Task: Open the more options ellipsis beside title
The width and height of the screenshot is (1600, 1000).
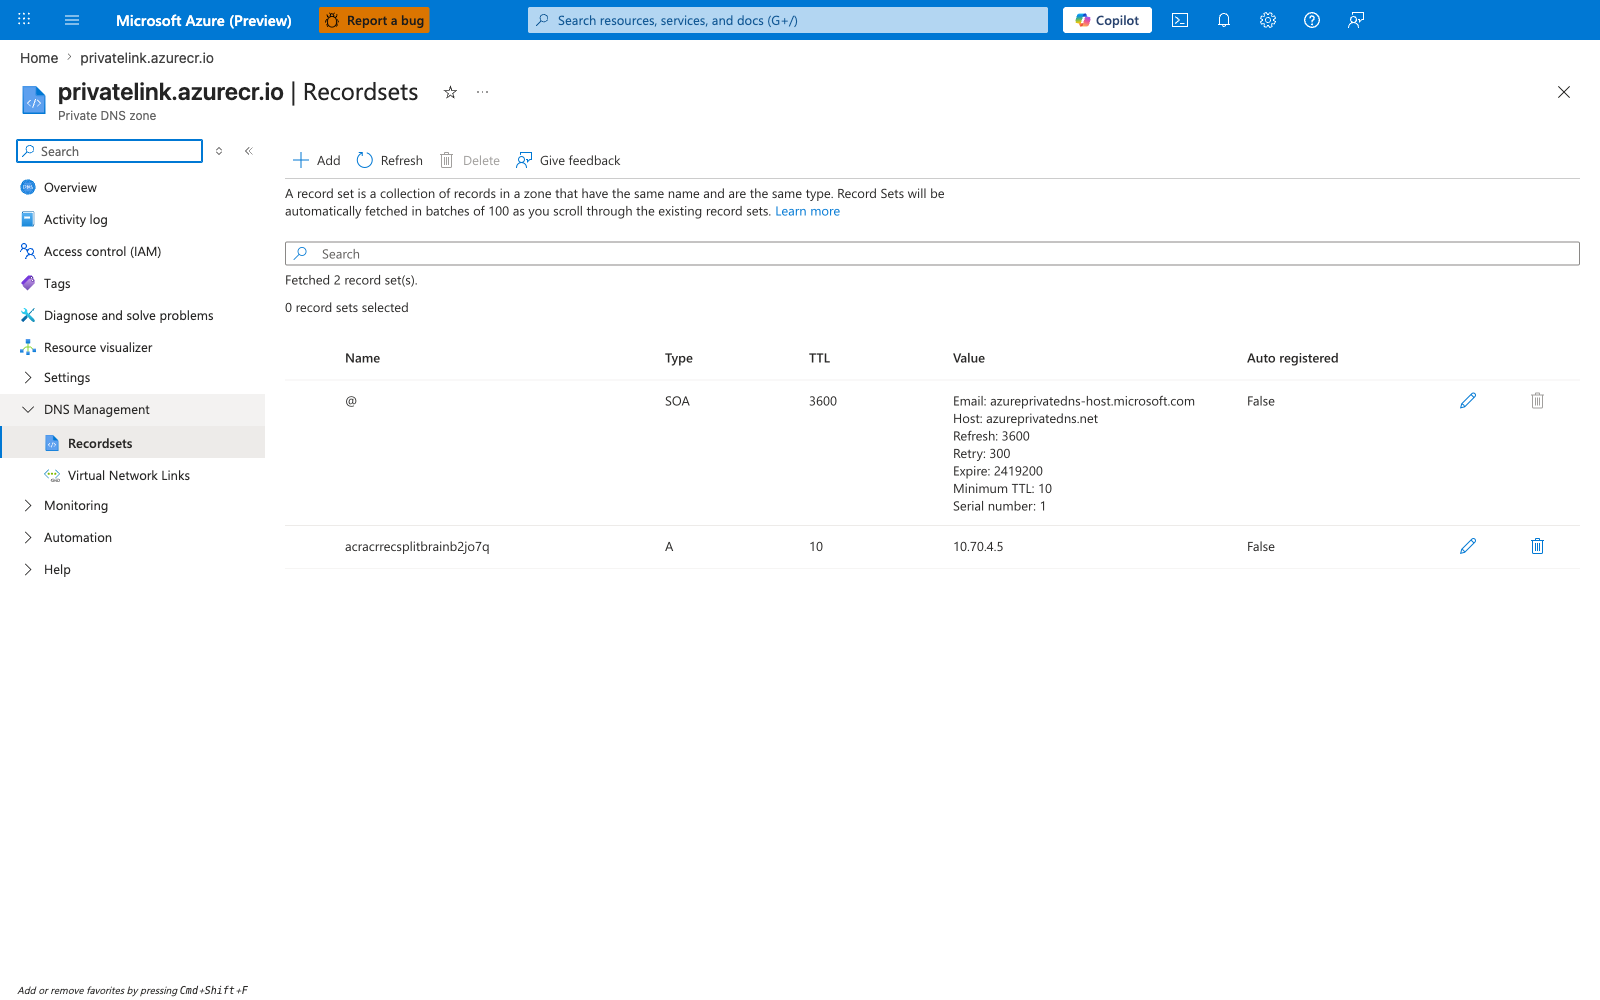Action: 483,92
